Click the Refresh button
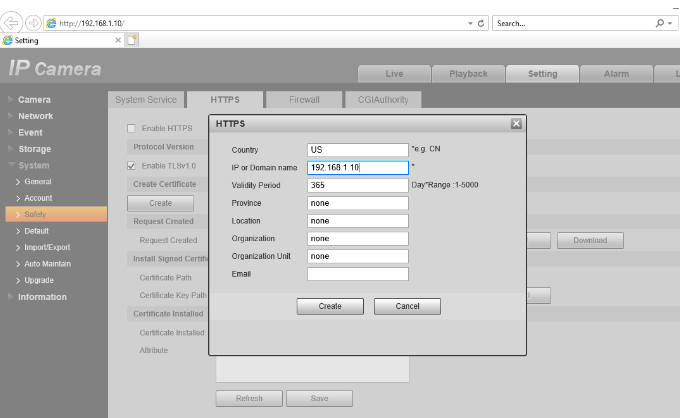 (249, 398)
